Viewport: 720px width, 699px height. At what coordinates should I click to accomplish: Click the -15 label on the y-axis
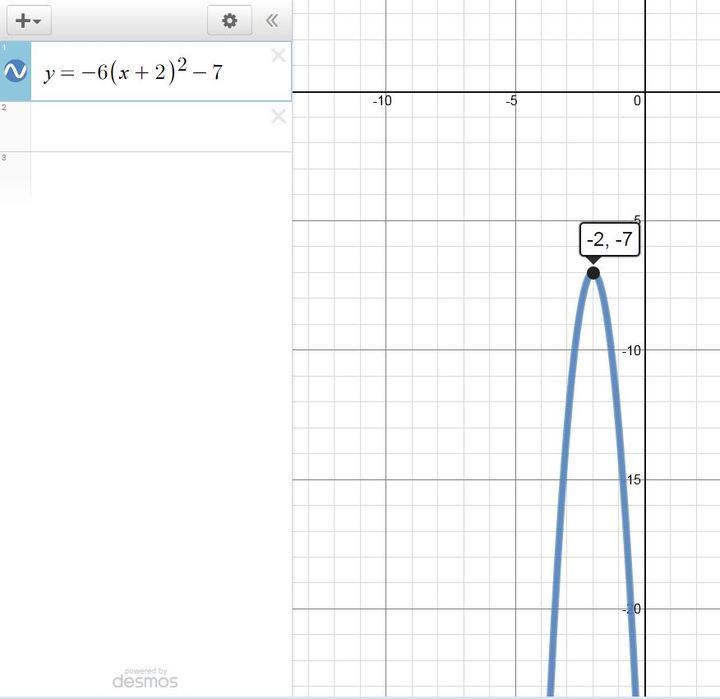pyautogui.click(x=633, y=480)
